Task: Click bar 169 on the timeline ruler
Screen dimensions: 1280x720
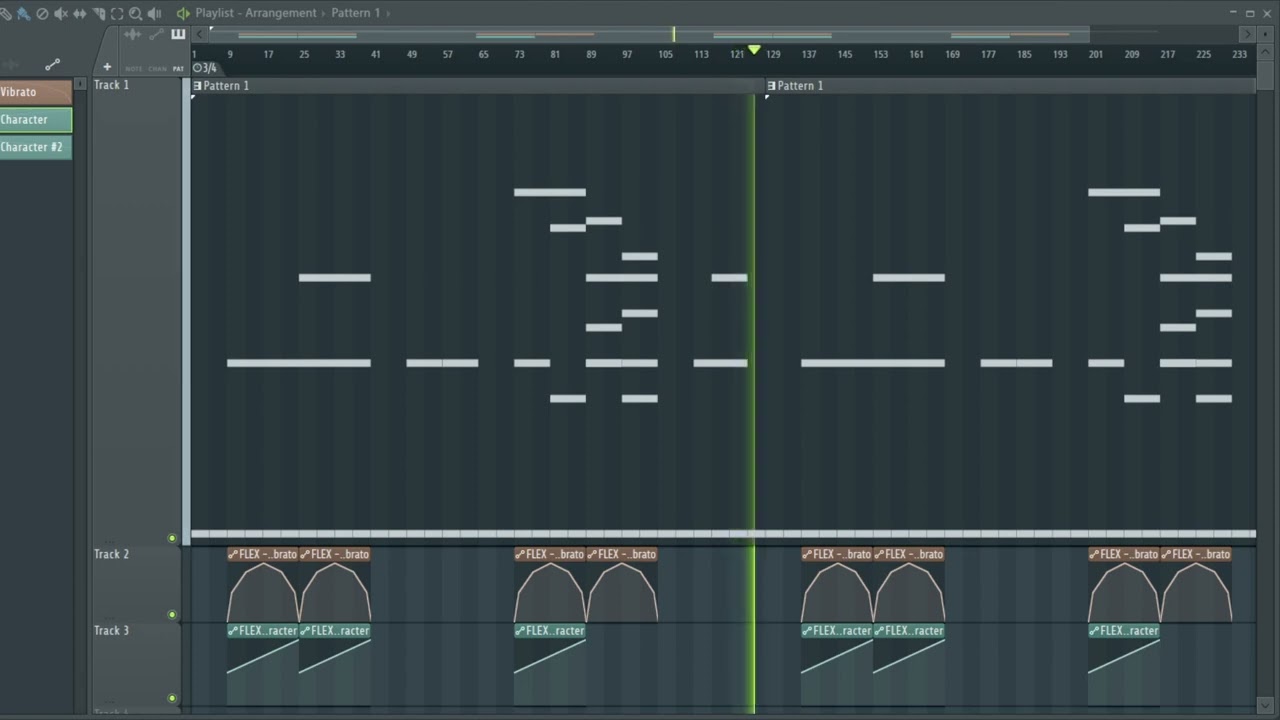Action: point(952,54)
